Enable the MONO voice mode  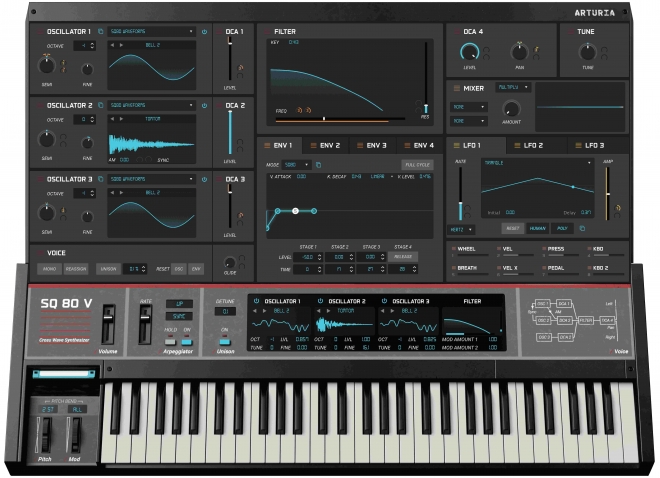[49, 269]
